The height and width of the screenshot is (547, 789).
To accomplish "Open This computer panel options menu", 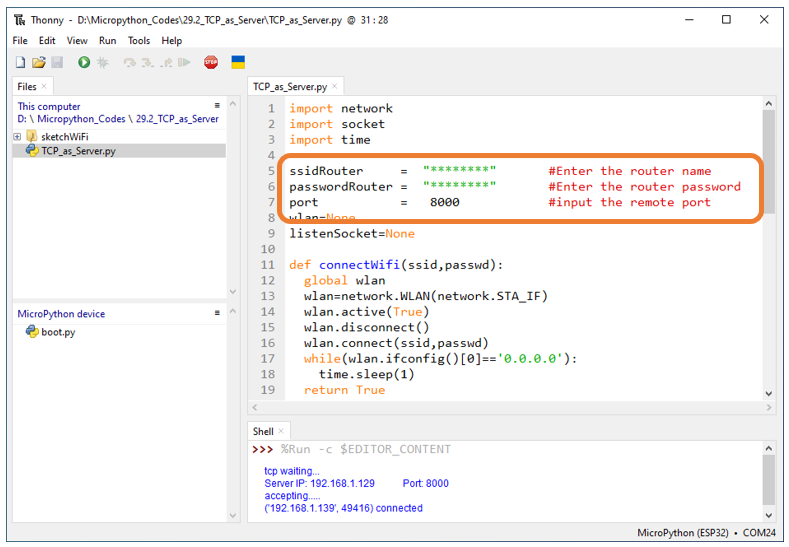I will coord(217,105).
